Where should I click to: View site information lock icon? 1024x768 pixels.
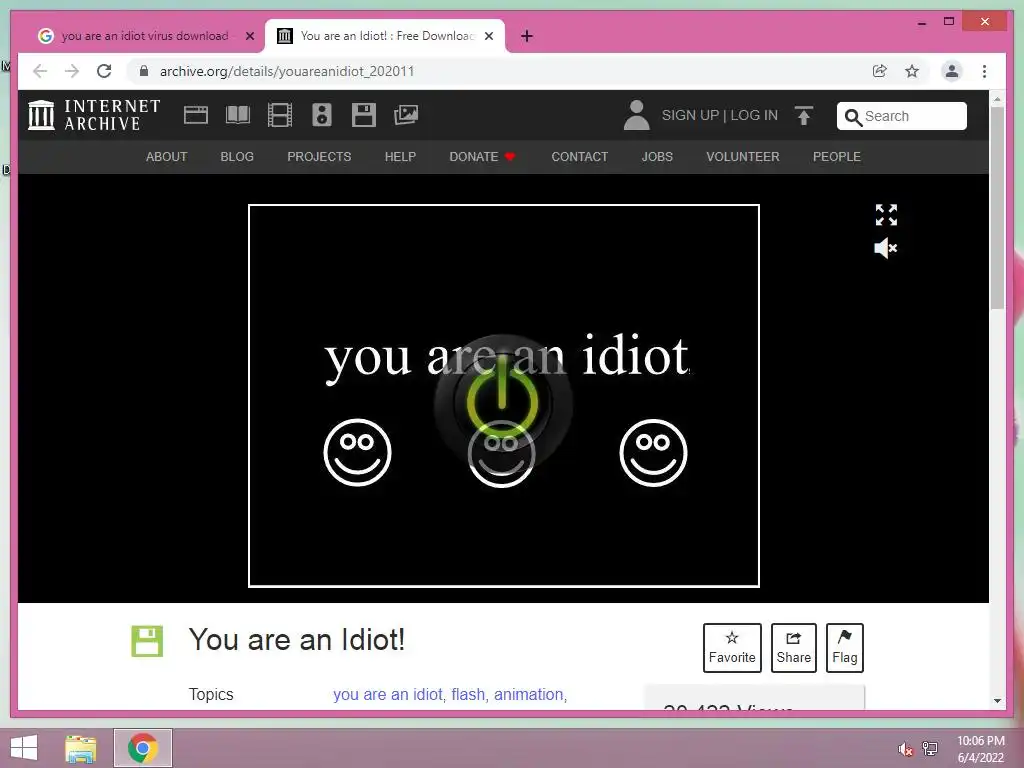coord(144,71)
